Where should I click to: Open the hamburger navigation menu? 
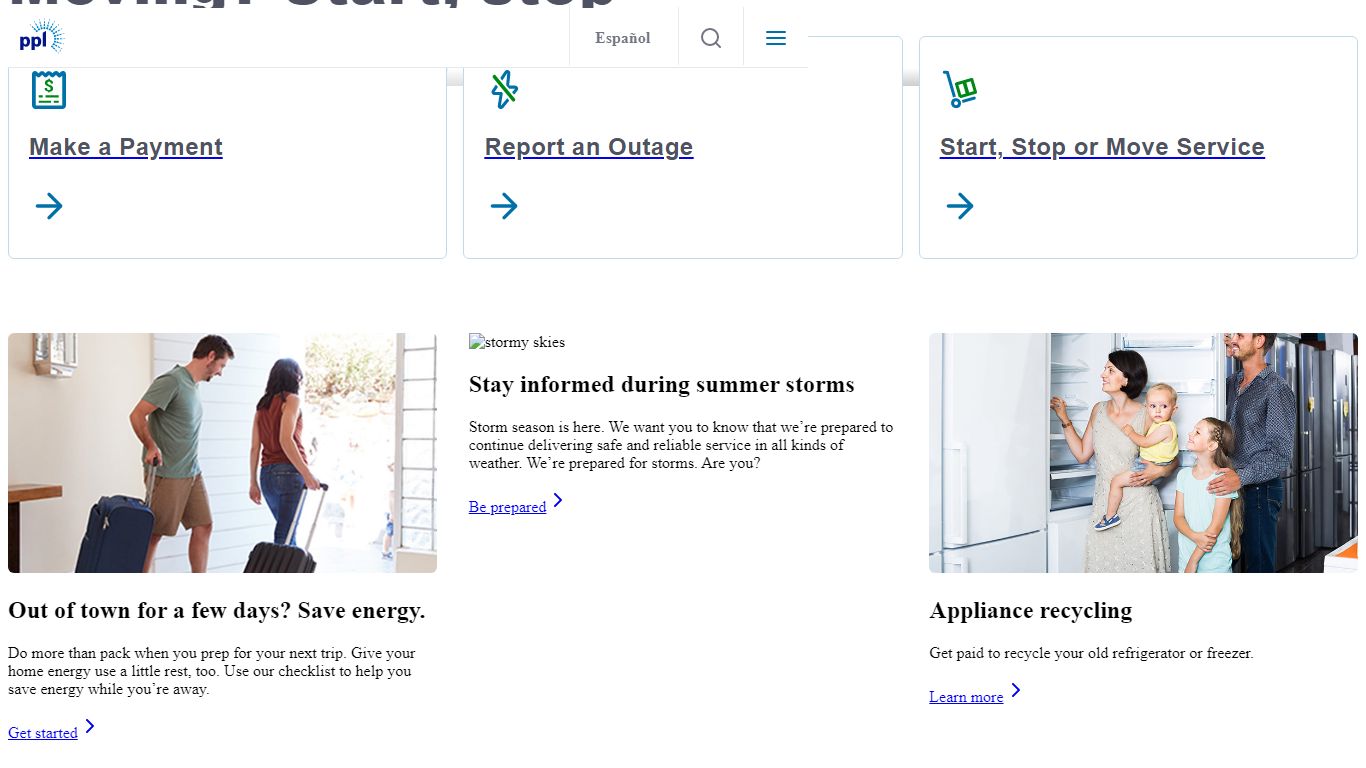pos(776,38)
